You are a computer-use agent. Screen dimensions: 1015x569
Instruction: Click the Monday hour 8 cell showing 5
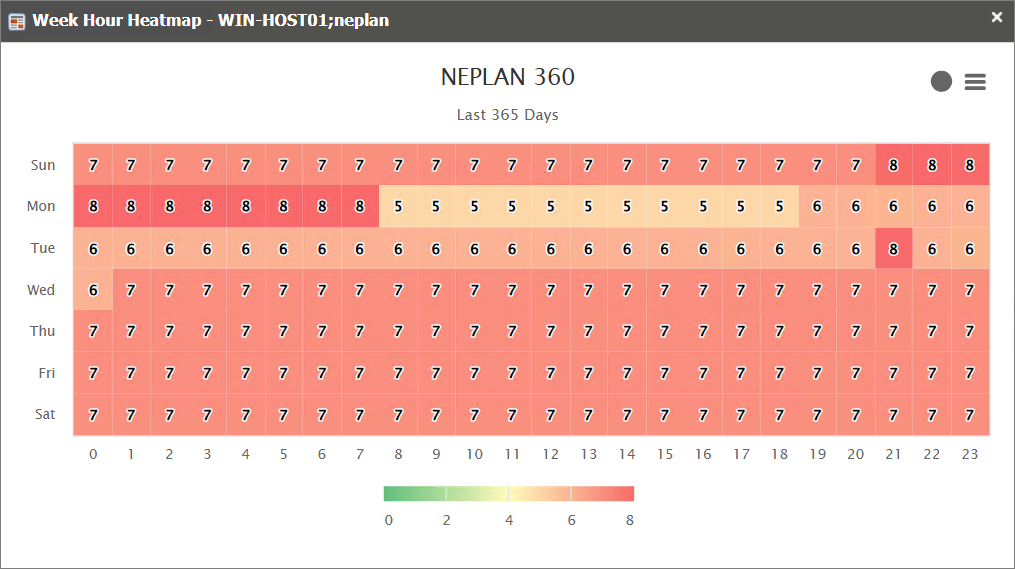click(398, 206)
